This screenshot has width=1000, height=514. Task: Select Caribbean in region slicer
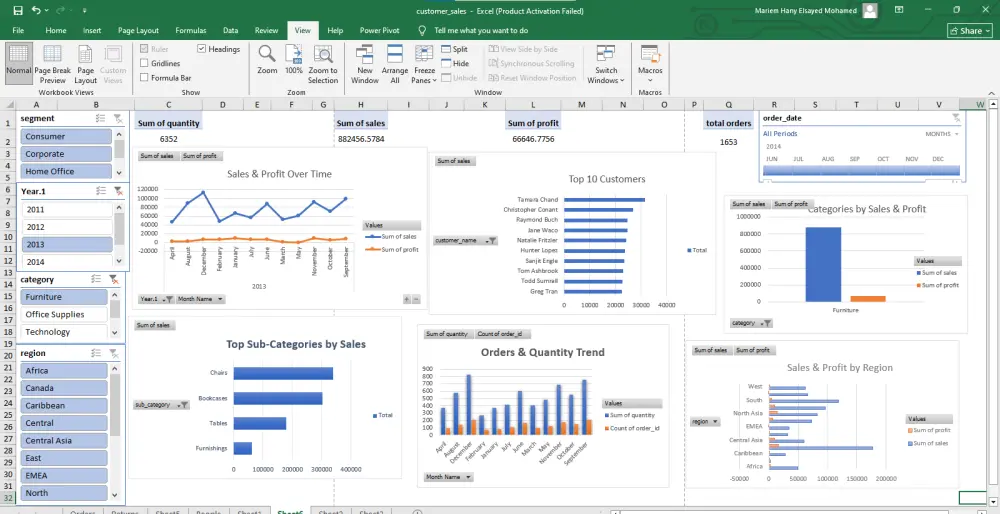pos(64,405)
